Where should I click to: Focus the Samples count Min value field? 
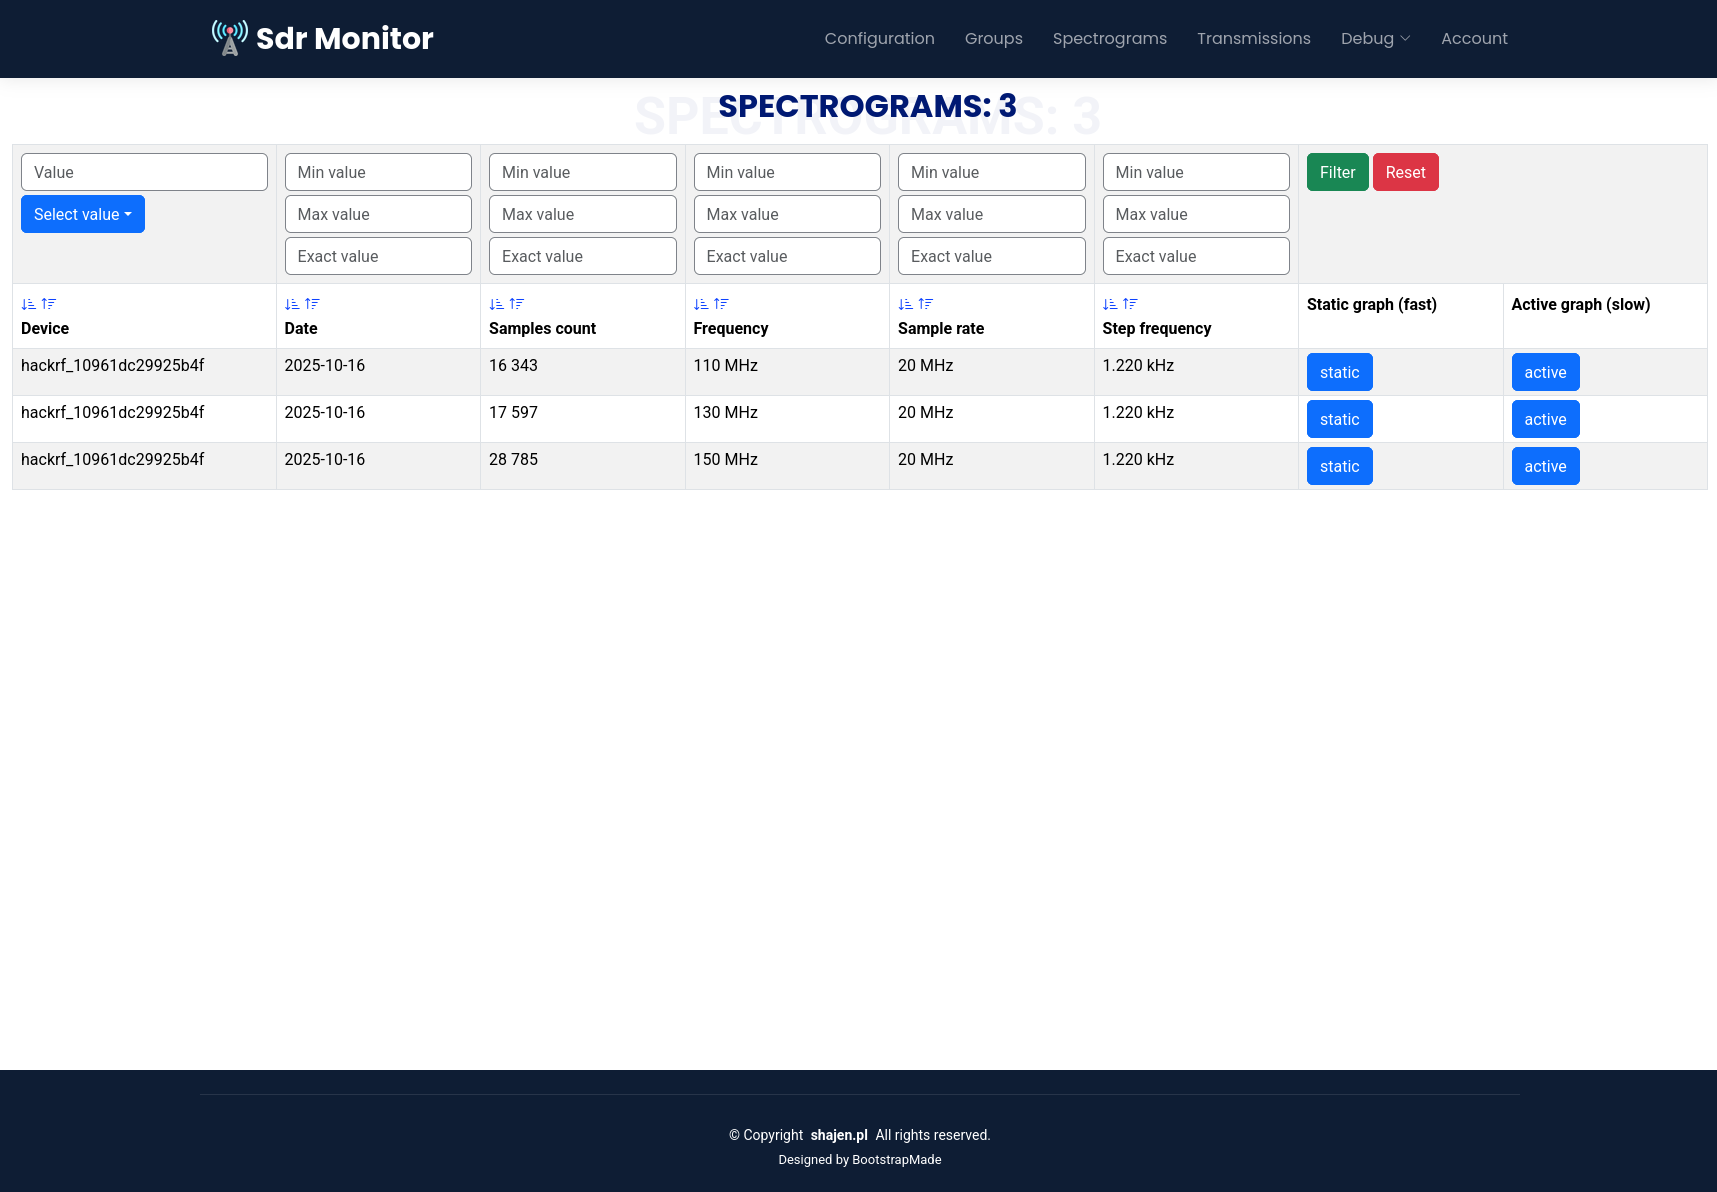pos(583,172)
